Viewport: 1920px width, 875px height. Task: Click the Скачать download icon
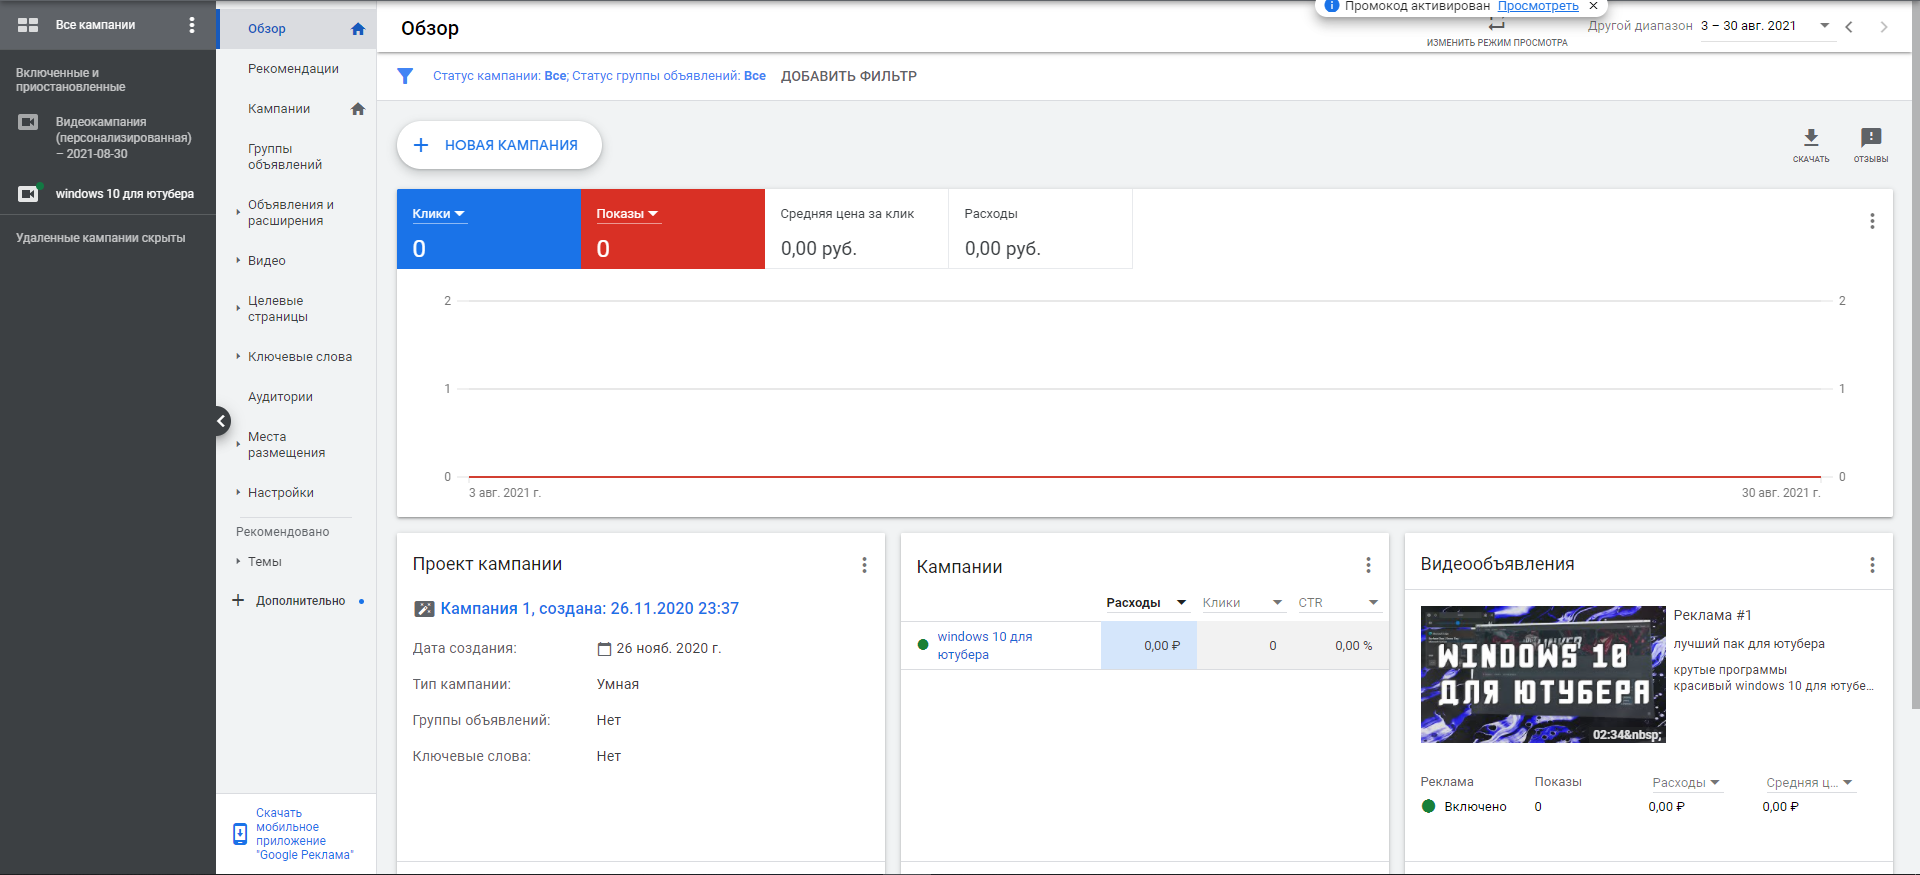1811,138
